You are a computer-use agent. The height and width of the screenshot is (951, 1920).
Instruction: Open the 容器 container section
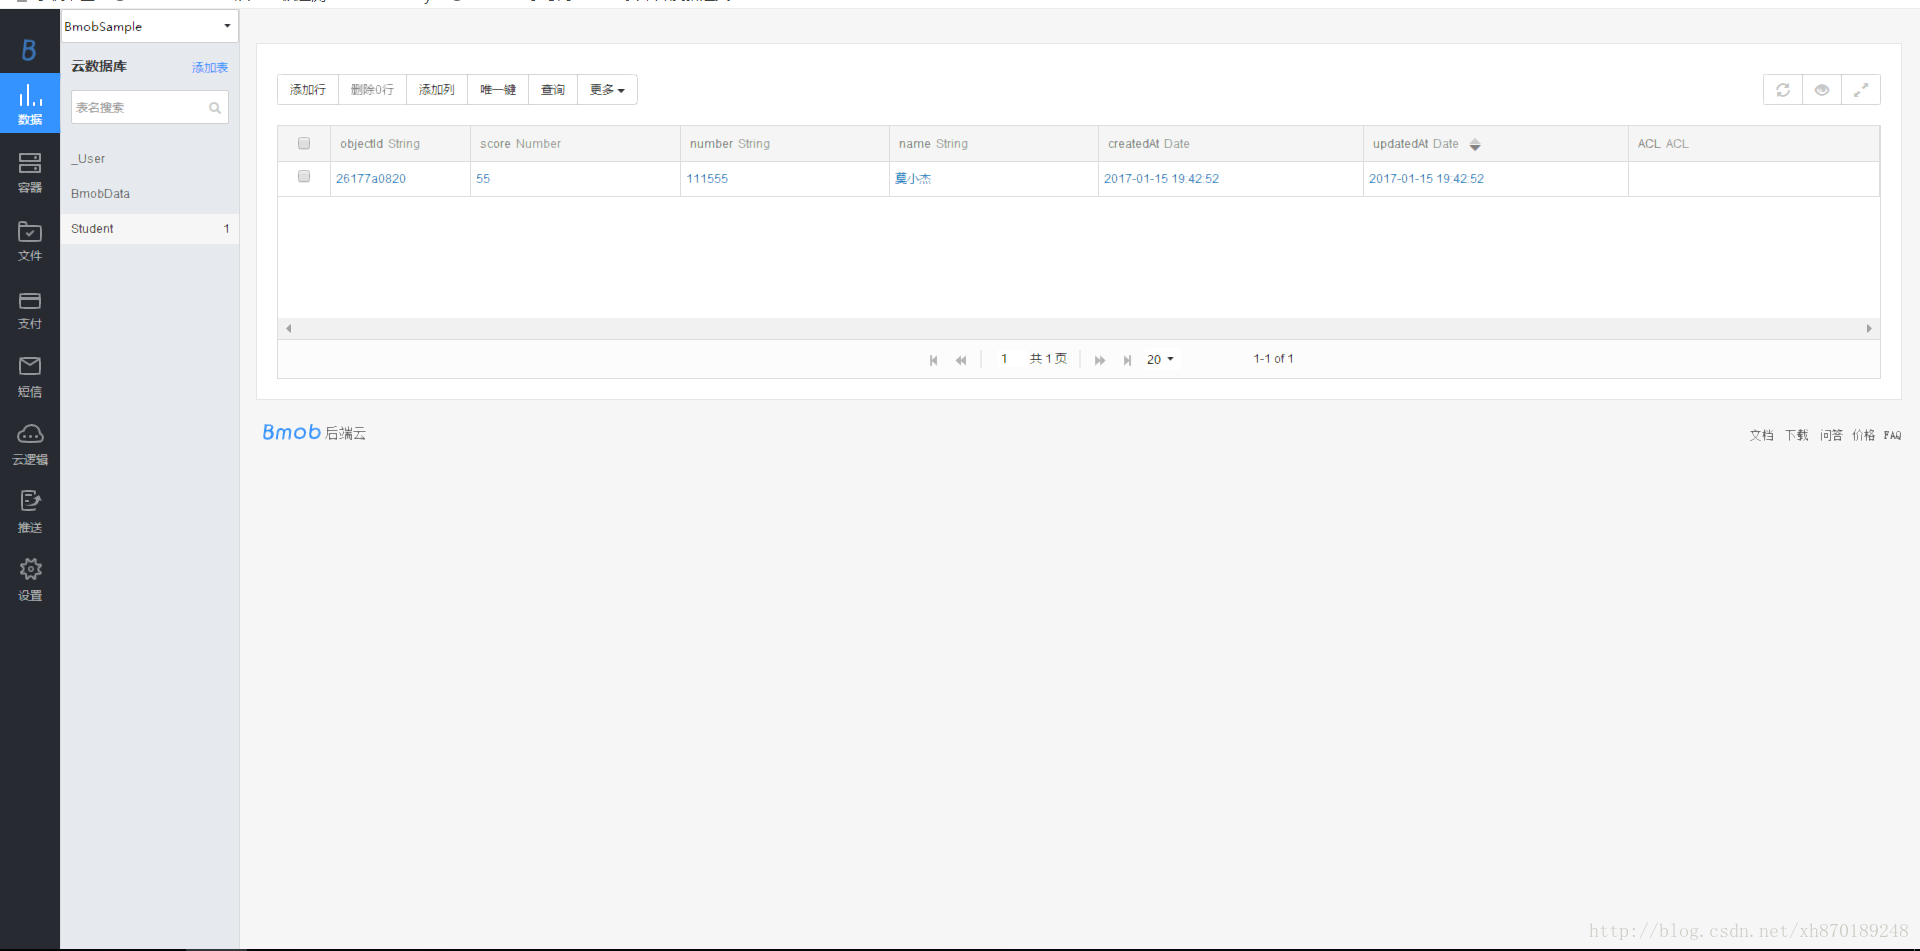pyautogui.click(x=30, y=172)
